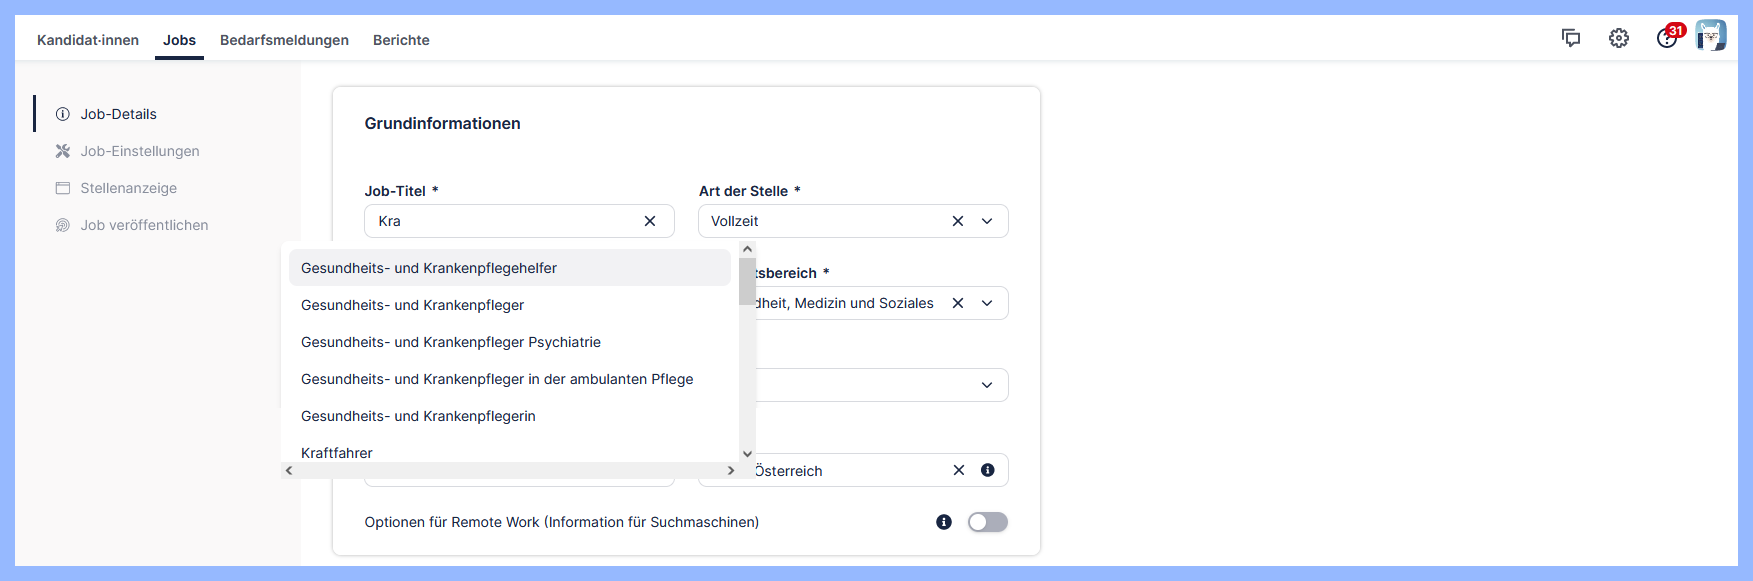Click the info icon next to Österreich
The image size is (1753, 581).
click(x=988, y=470)
